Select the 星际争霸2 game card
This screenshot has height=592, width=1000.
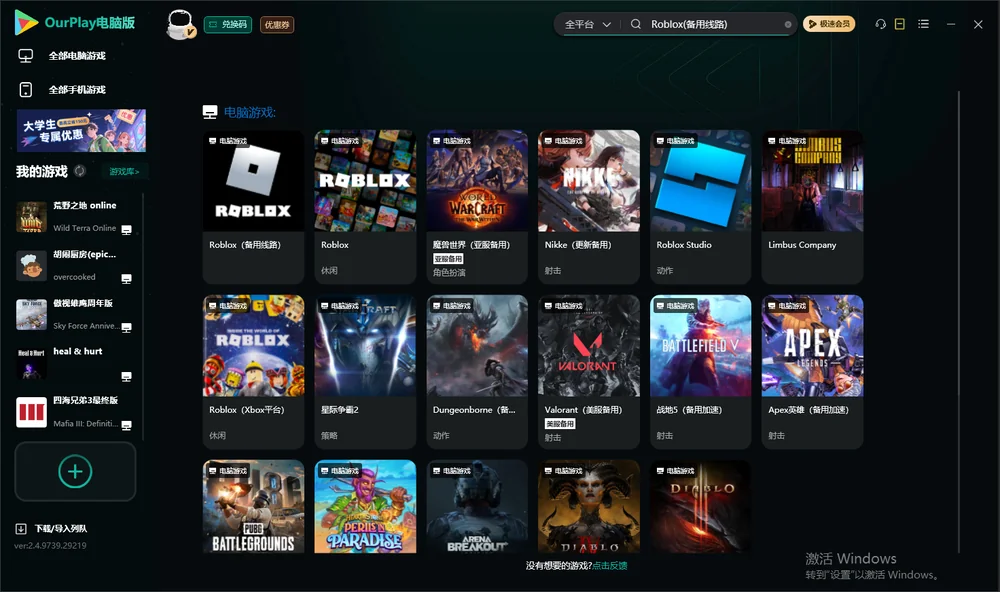click(365, 372)
